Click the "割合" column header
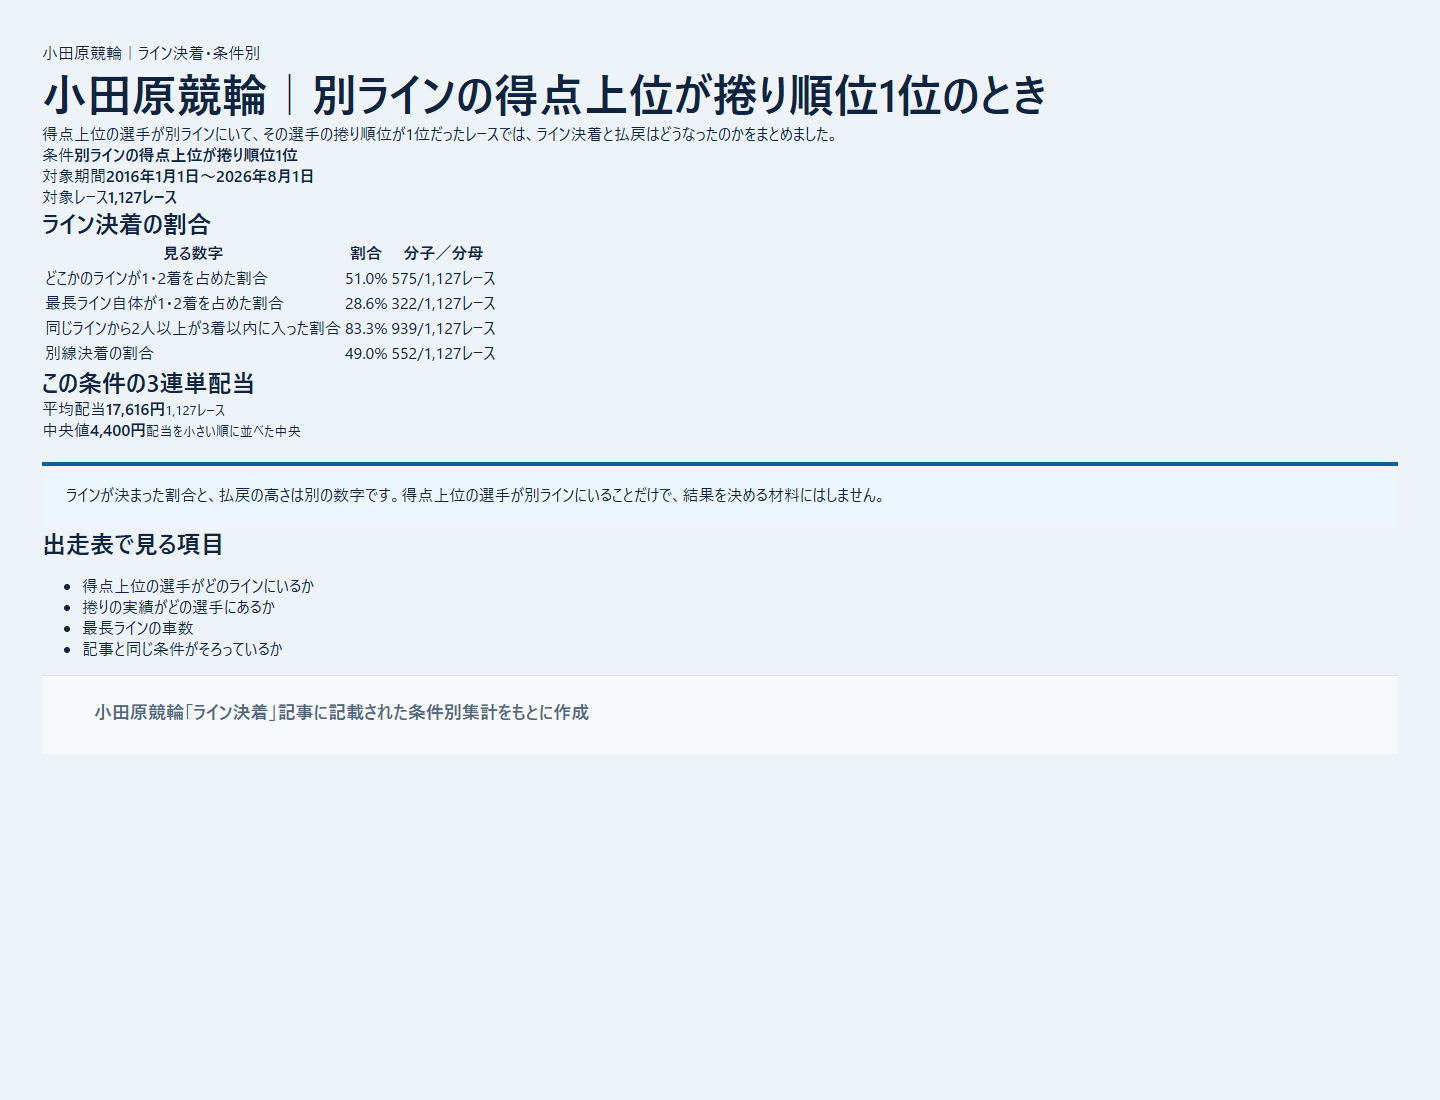The height and width of the screenshot is (1100, 1440). coord(366,254)
